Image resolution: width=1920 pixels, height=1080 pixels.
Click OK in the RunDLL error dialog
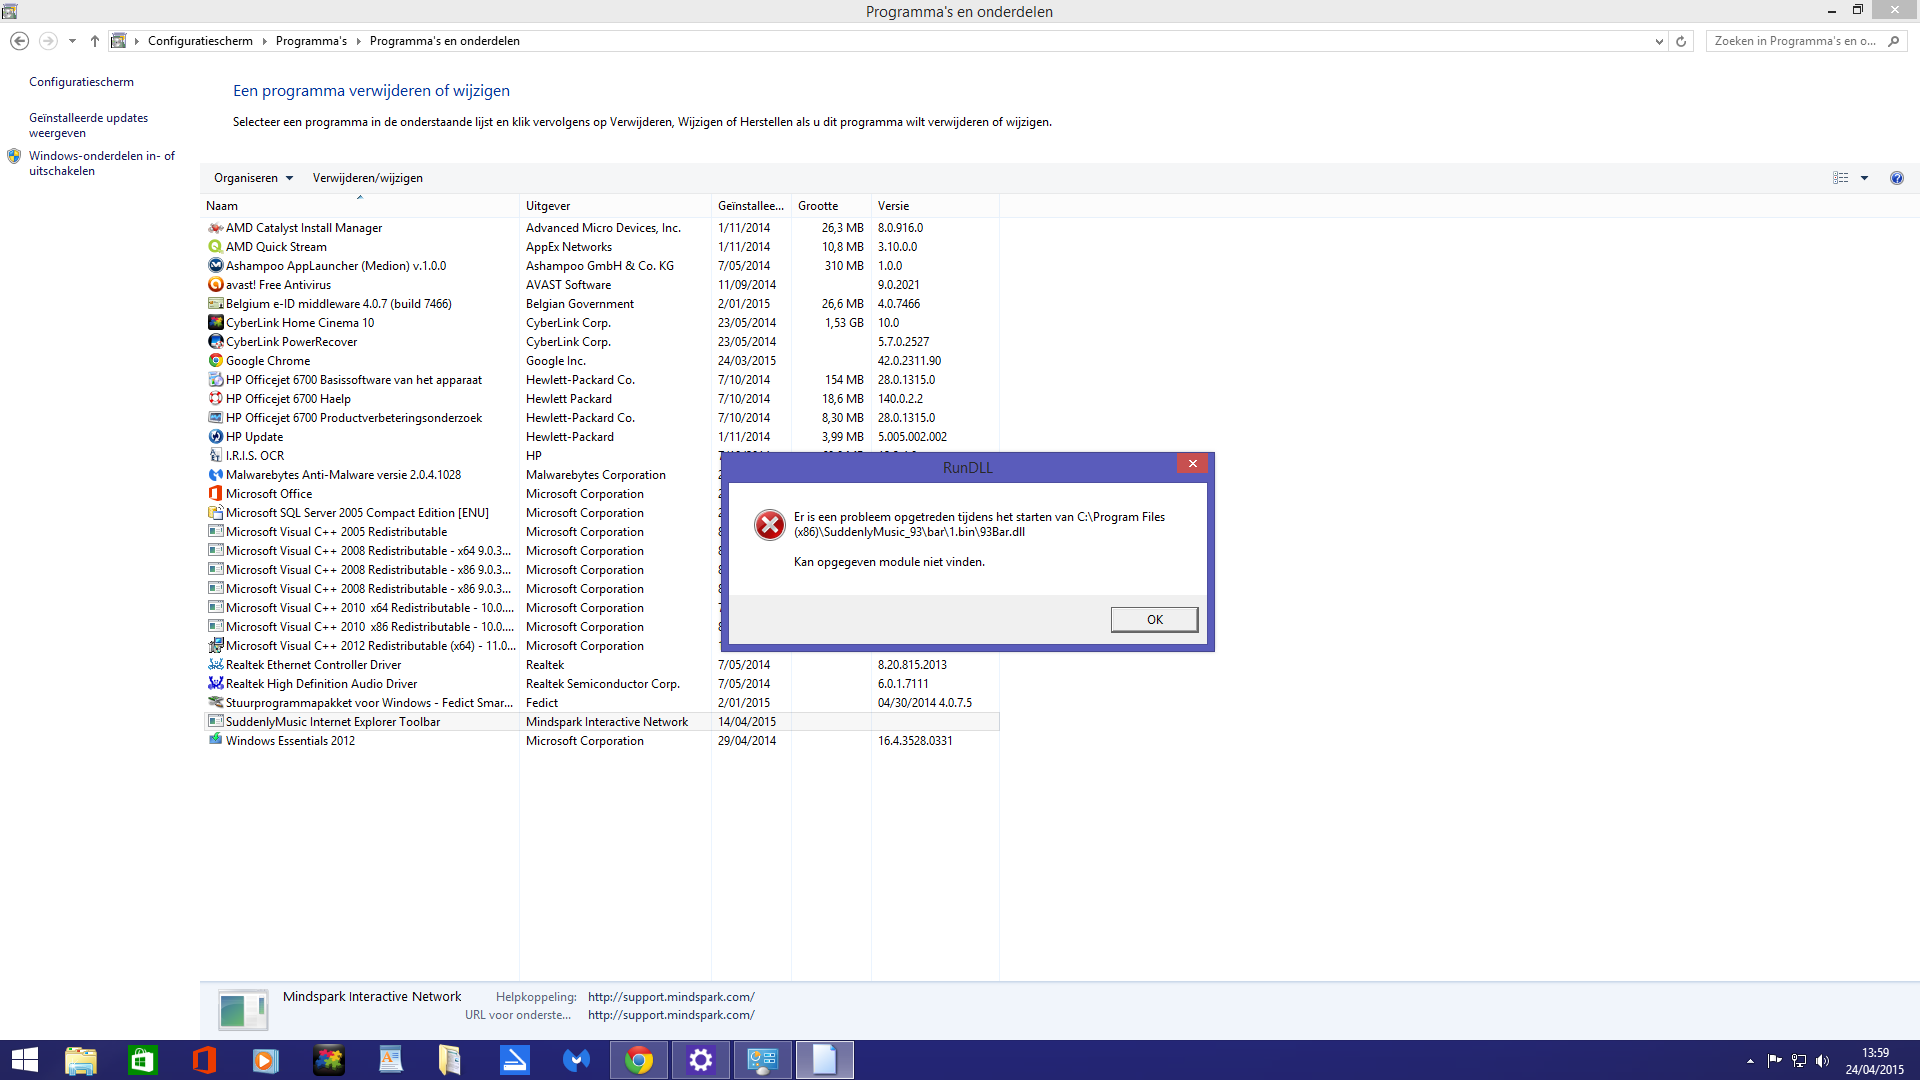1154,620
